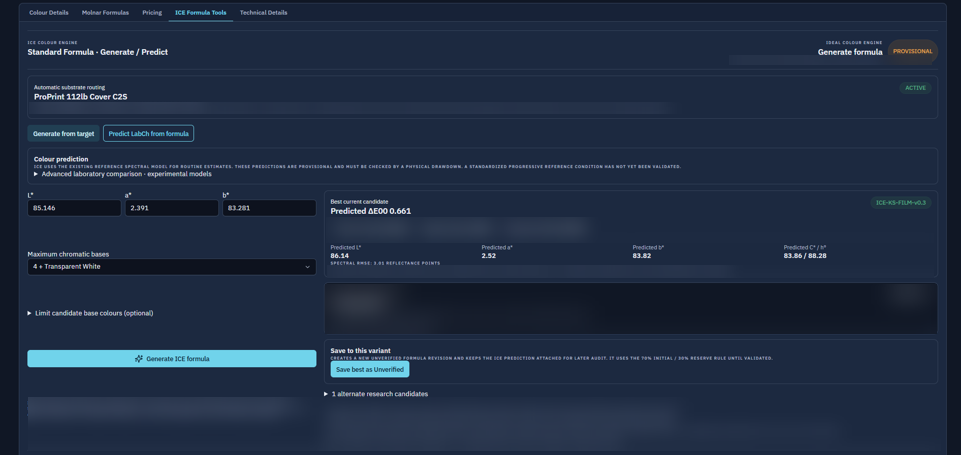Expand Limit candidate base colours option

pyautogui.click(x=90, y=313)
